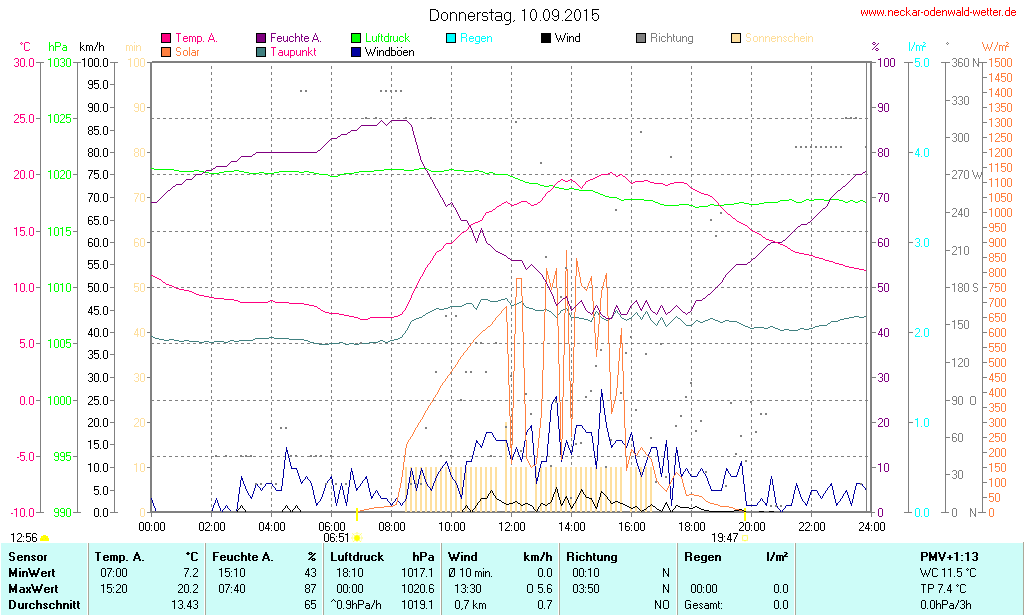Click the orange Solar legend square

tap(166, 52)
